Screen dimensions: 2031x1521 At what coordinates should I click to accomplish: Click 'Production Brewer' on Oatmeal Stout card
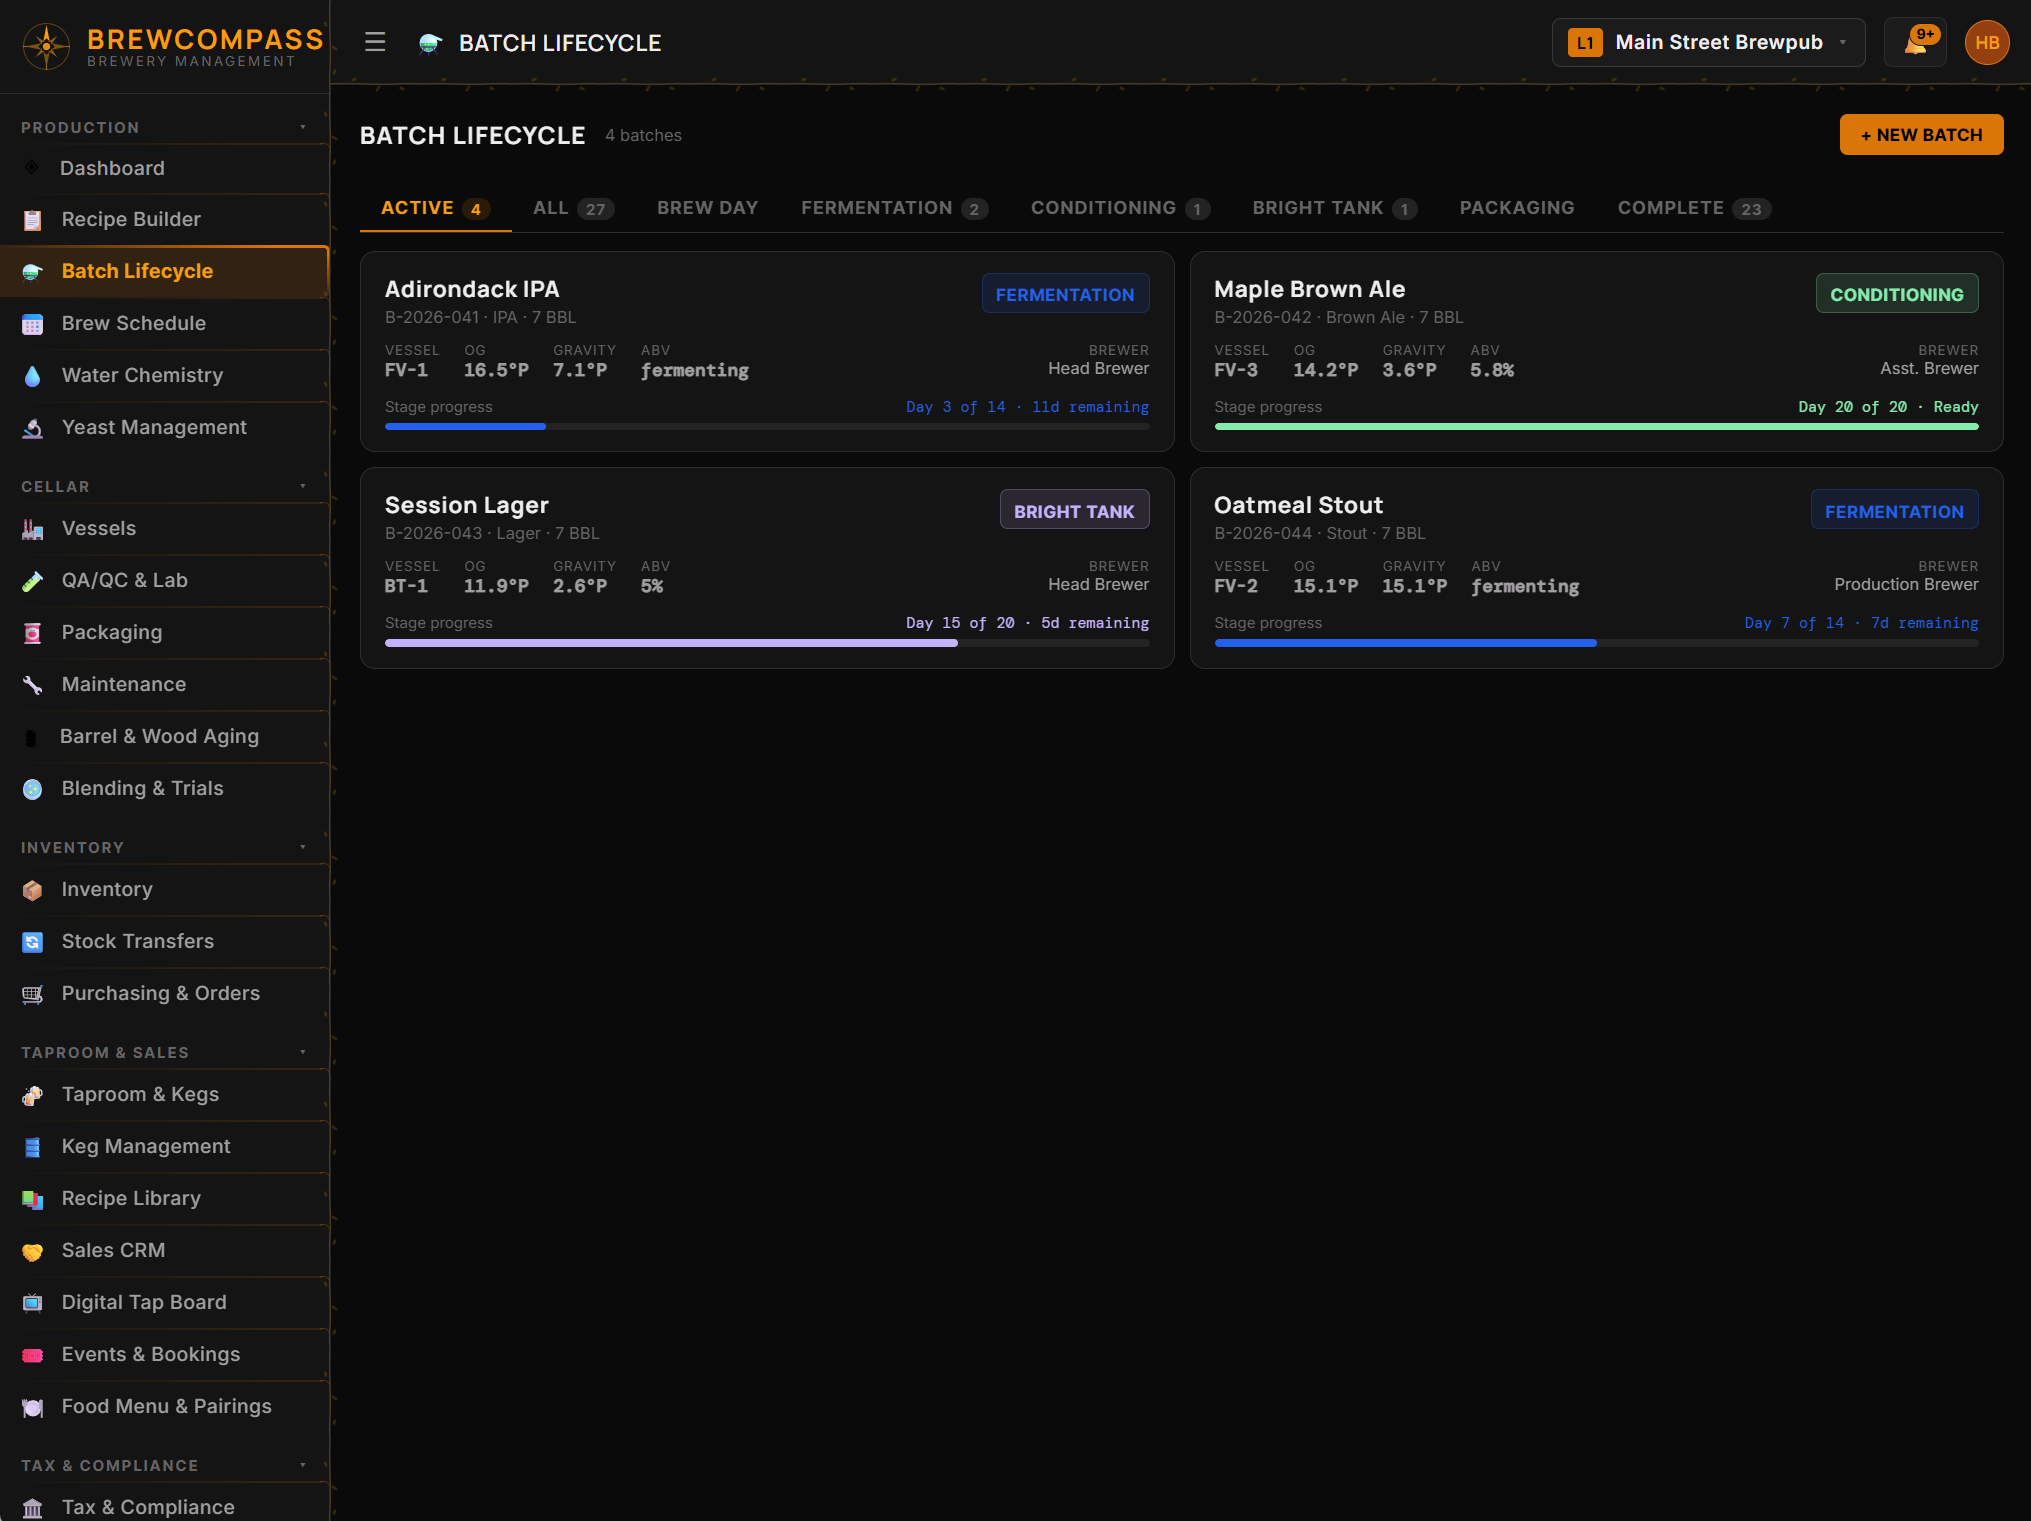click(x=1906, y=584)
